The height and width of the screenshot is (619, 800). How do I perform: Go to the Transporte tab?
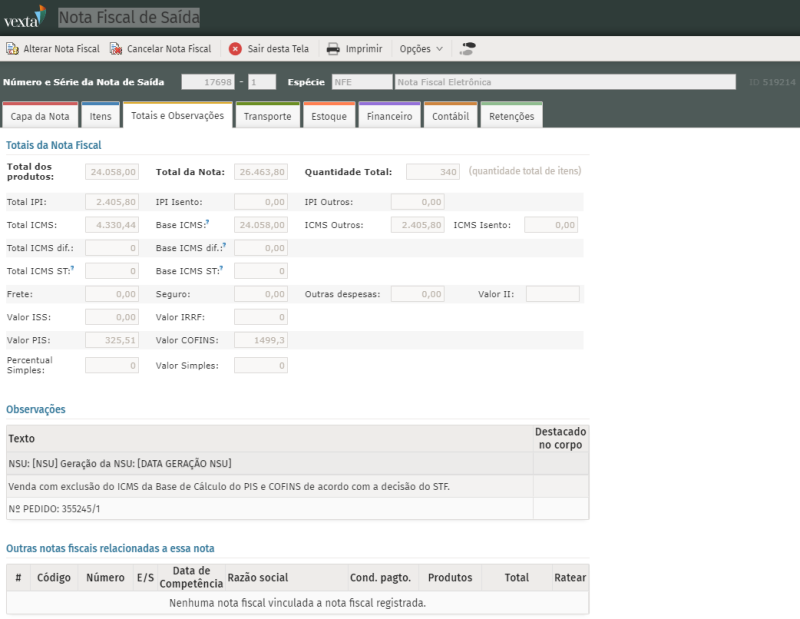[x=267, y=116]
